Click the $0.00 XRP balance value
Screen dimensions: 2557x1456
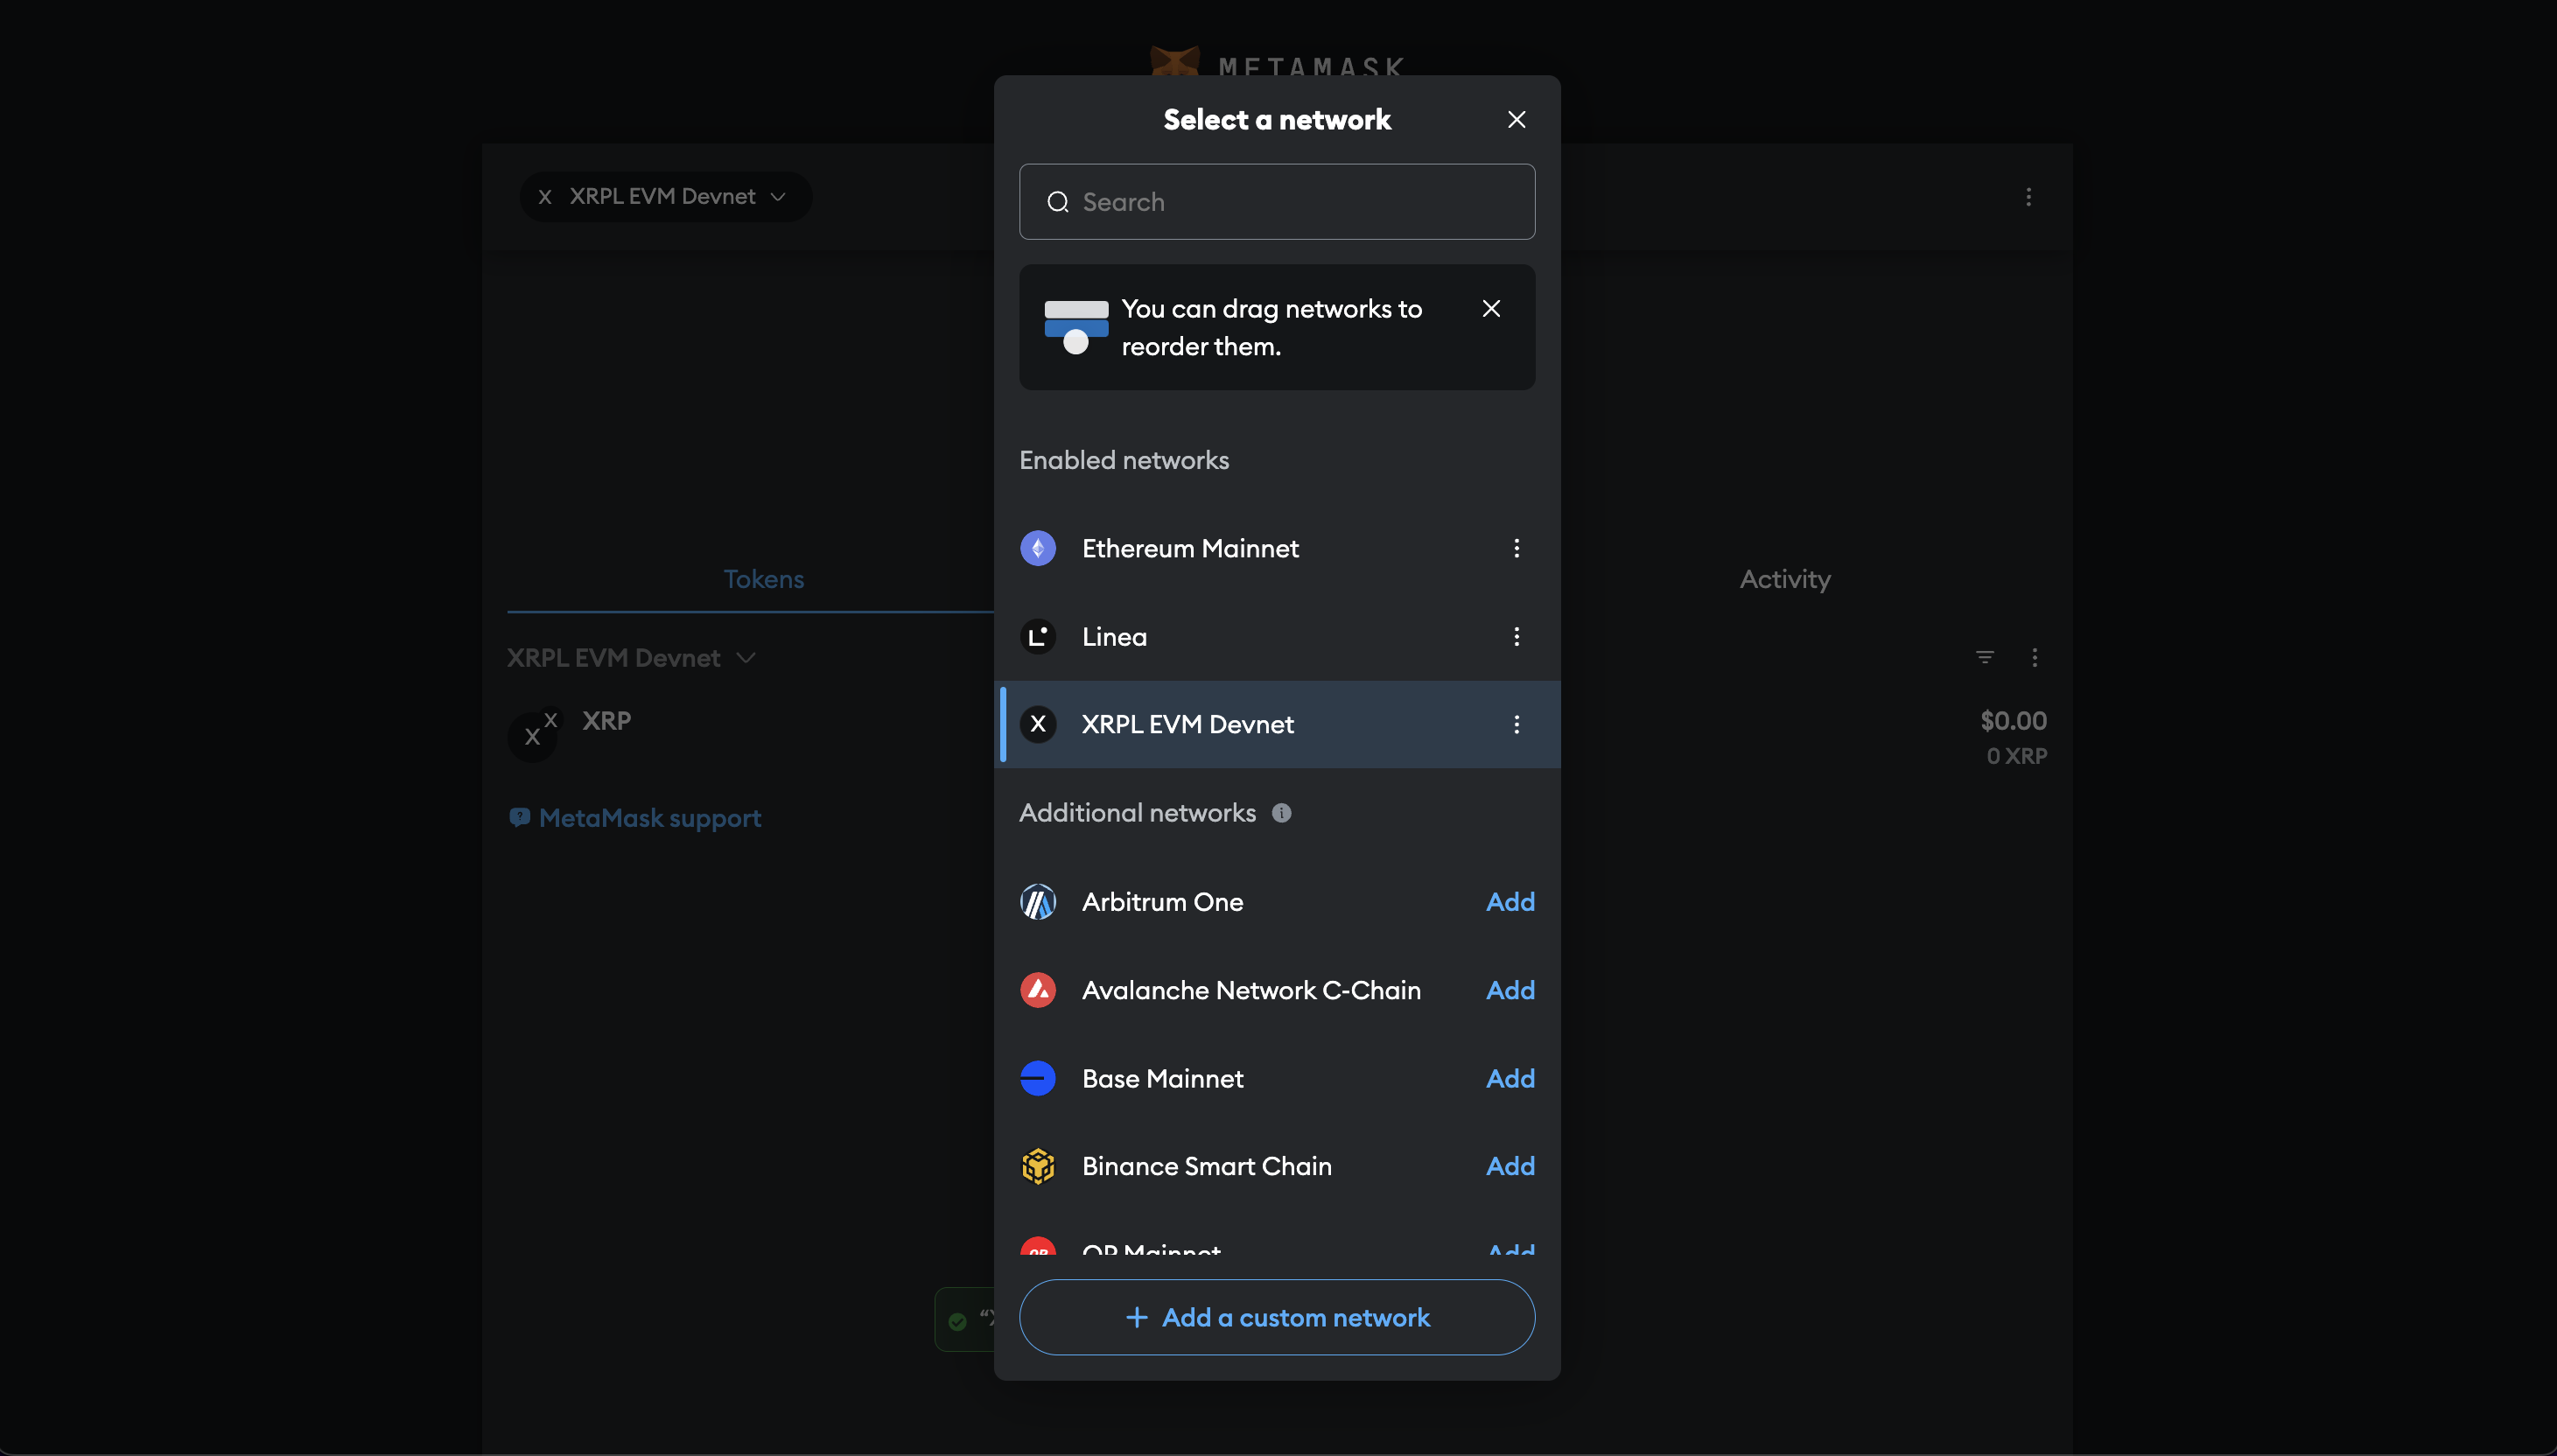coord(2013,721)
